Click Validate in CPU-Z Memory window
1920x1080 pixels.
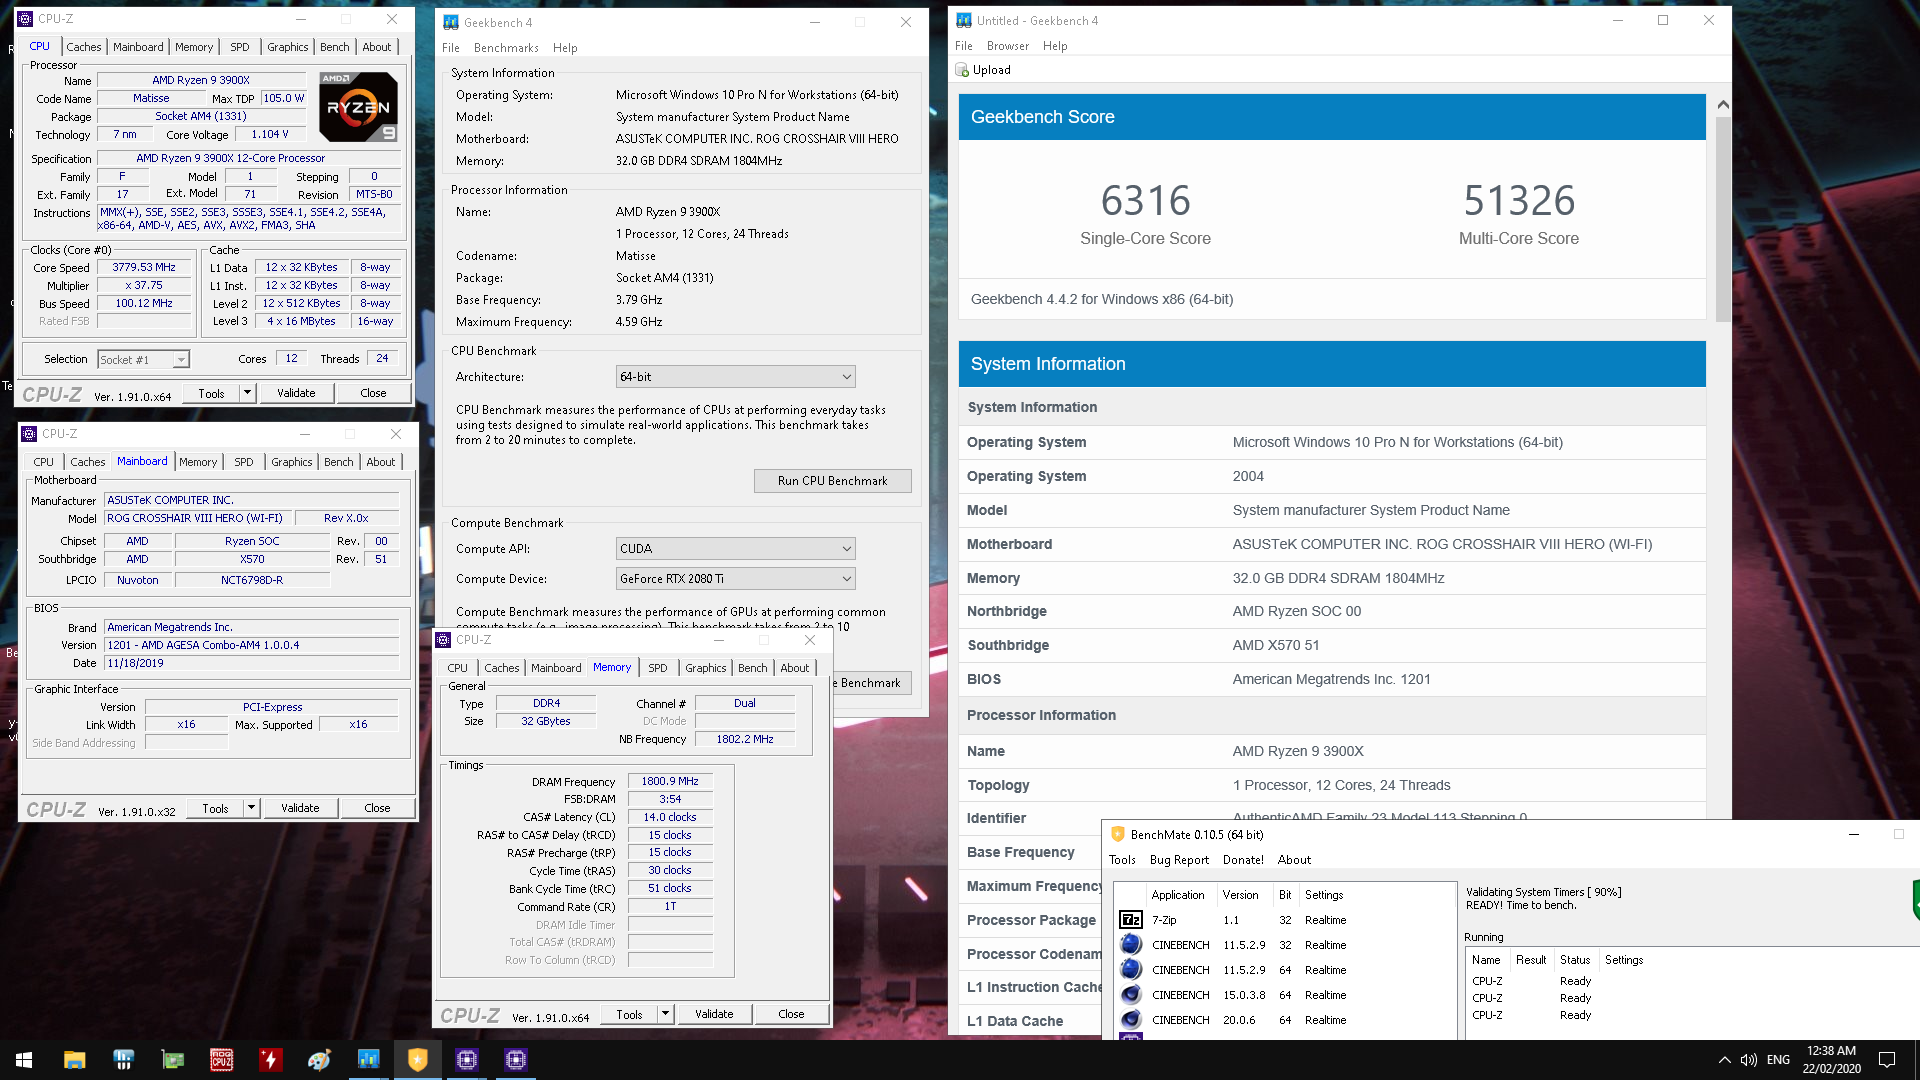tap(714, 1014)
